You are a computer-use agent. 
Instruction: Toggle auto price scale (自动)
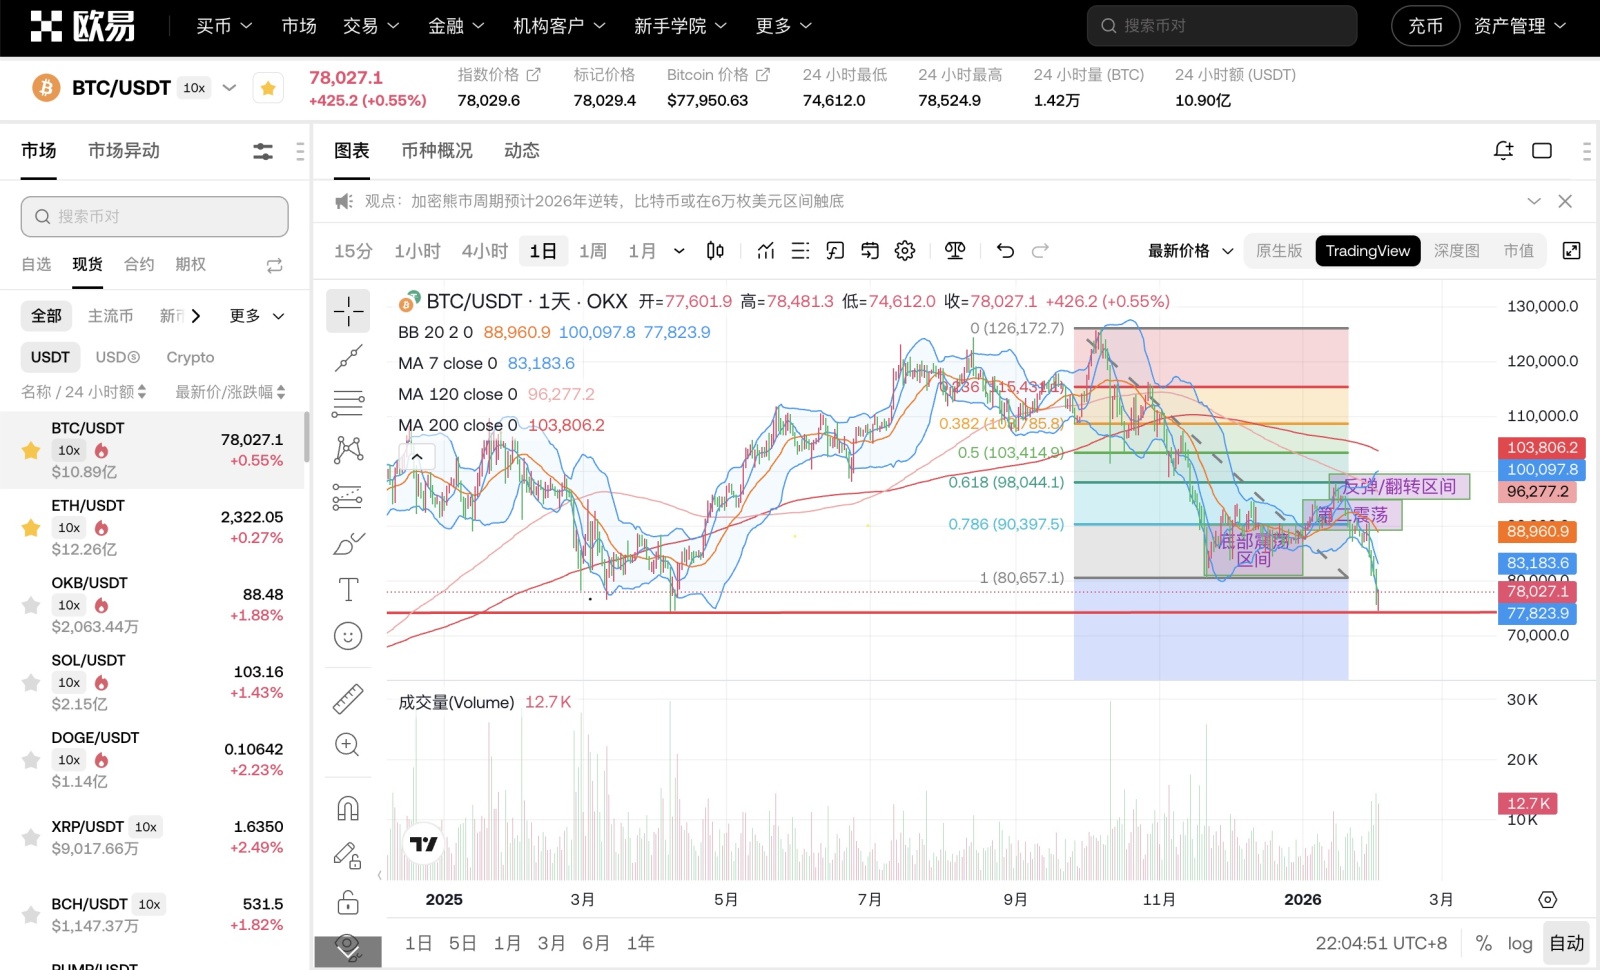(1567, 943)
